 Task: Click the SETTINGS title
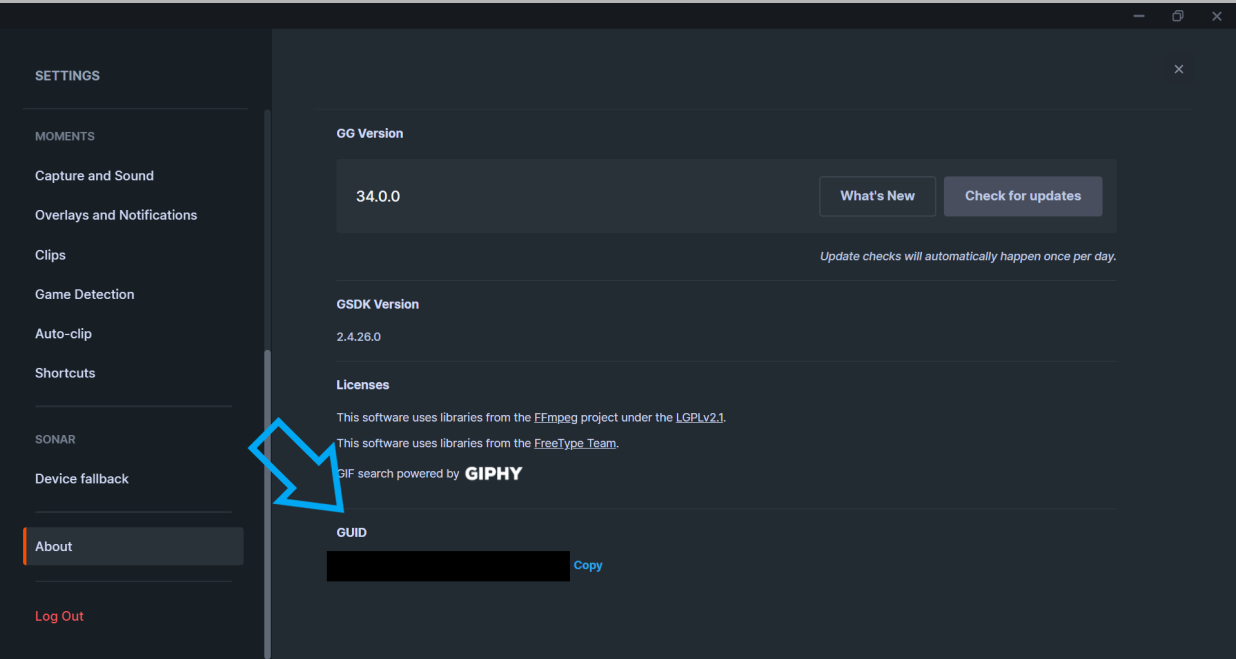(67, 76)
